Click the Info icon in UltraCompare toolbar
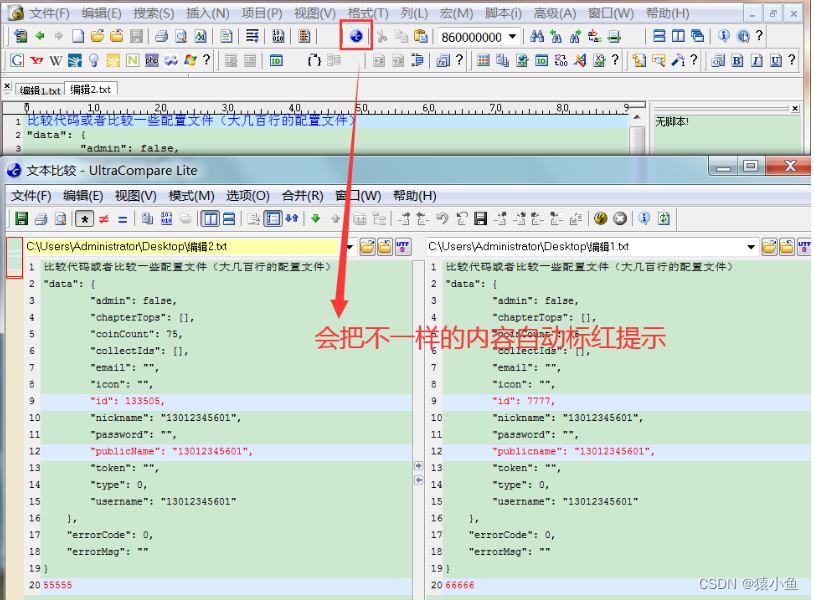Image resolution: width=814 pixels, height=600 pixels. (x=644, y=219)
